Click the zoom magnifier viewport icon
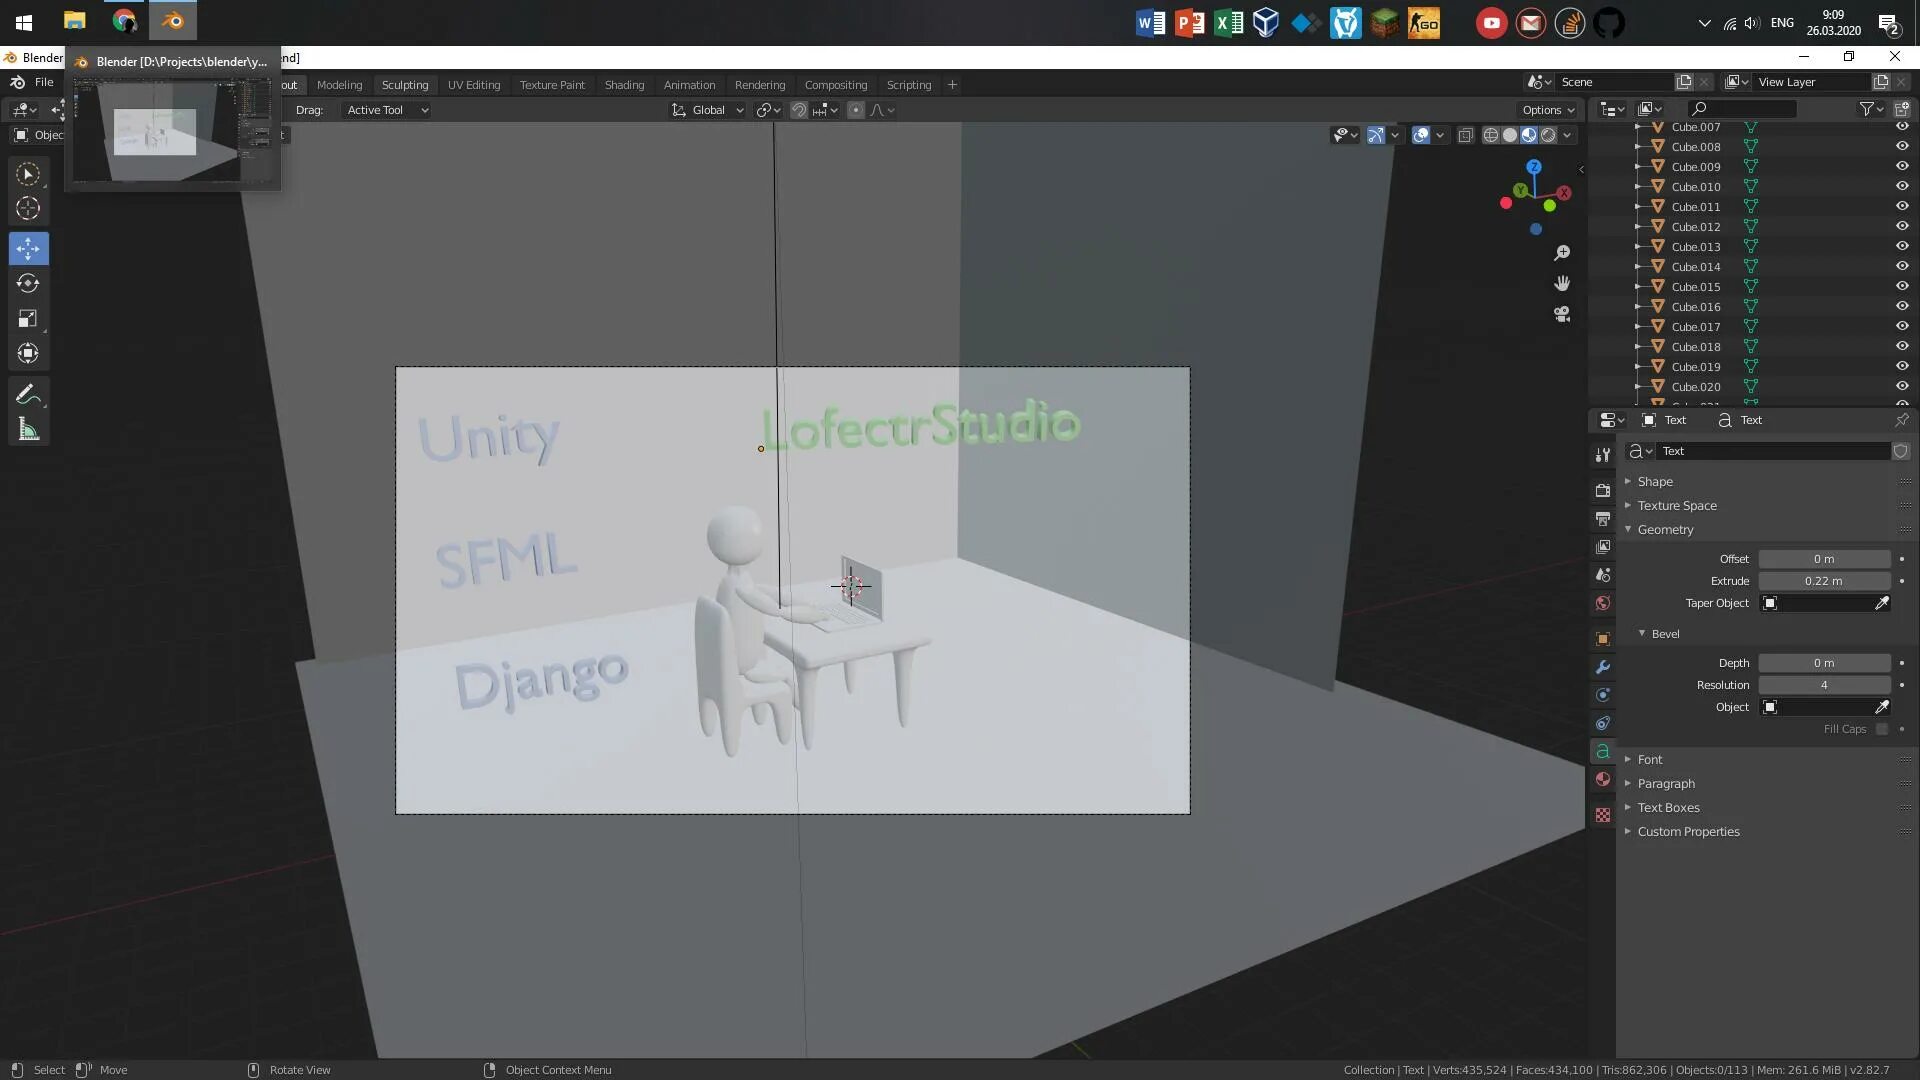 1561,253
